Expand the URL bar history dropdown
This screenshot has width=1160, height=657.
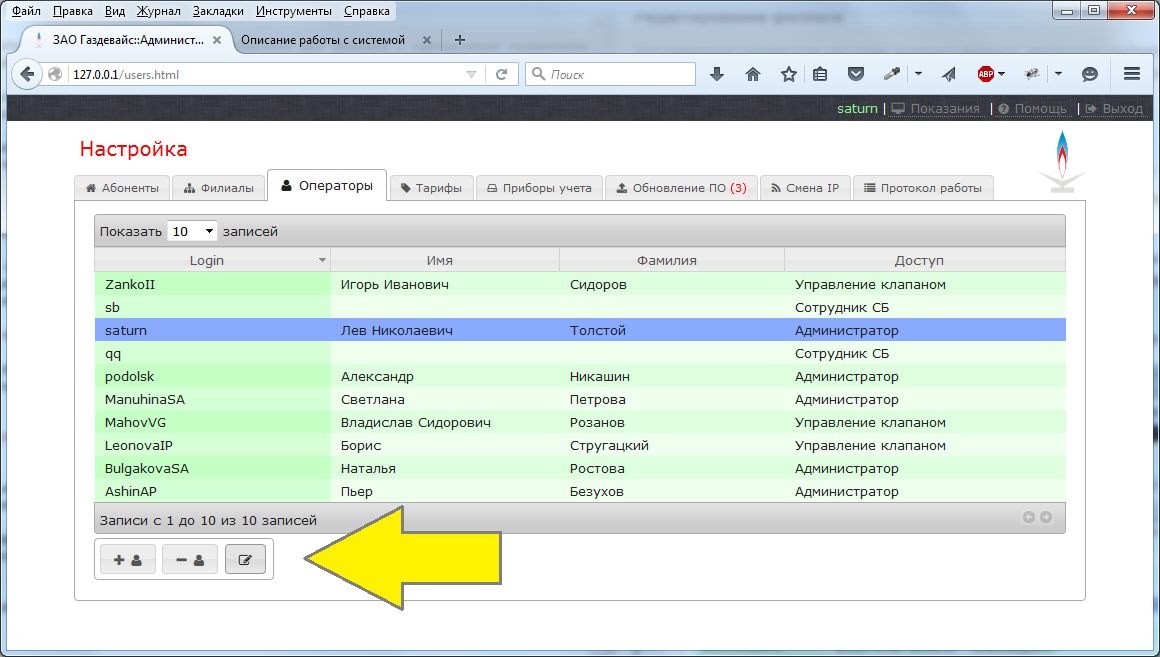(x=472, y=74)
